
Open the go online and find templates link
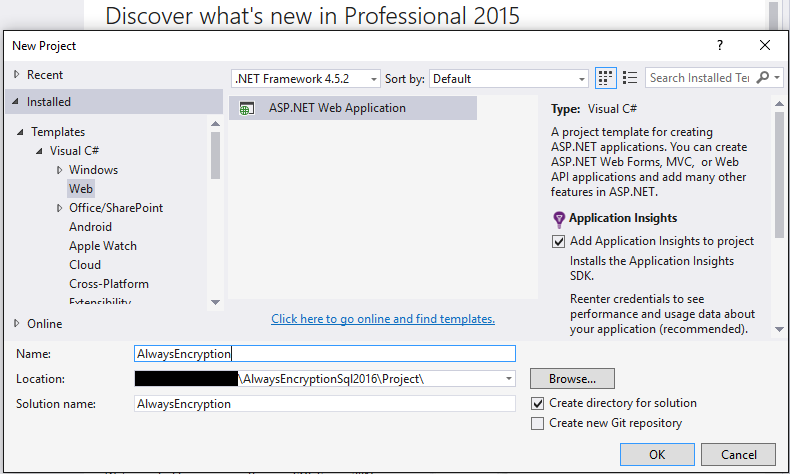pos(383,319)
